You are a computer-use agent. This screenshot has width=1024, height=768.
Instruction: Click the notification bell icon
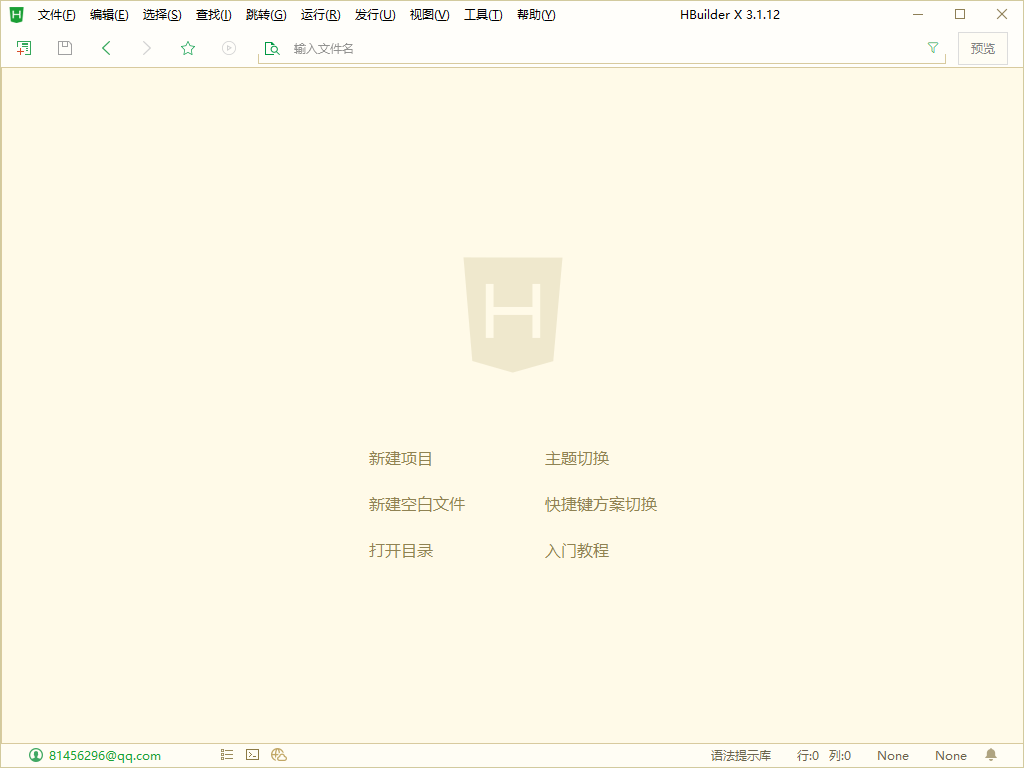pyautogui.click(x=991, y=755)
